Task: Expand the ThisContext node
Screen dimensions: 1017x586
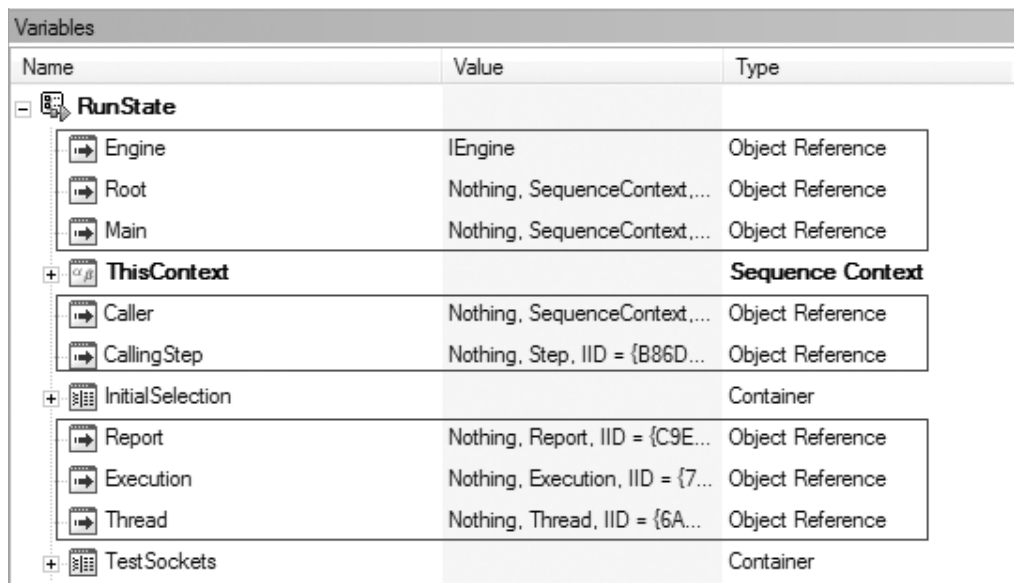Action: [x=51, y=275]
